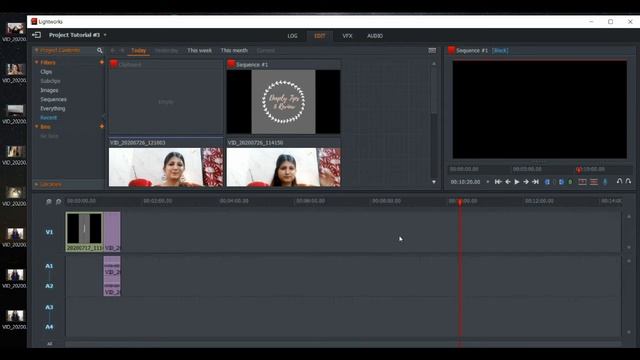Select the Clips filter
The image size is (640, 360).
[x=46, y=72]
